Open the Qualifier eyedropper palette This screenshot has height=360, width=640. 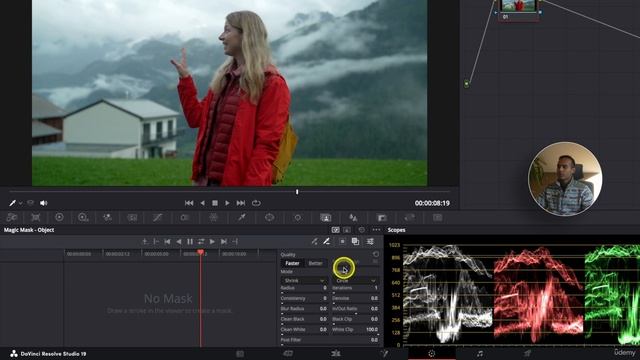(242, 218)
